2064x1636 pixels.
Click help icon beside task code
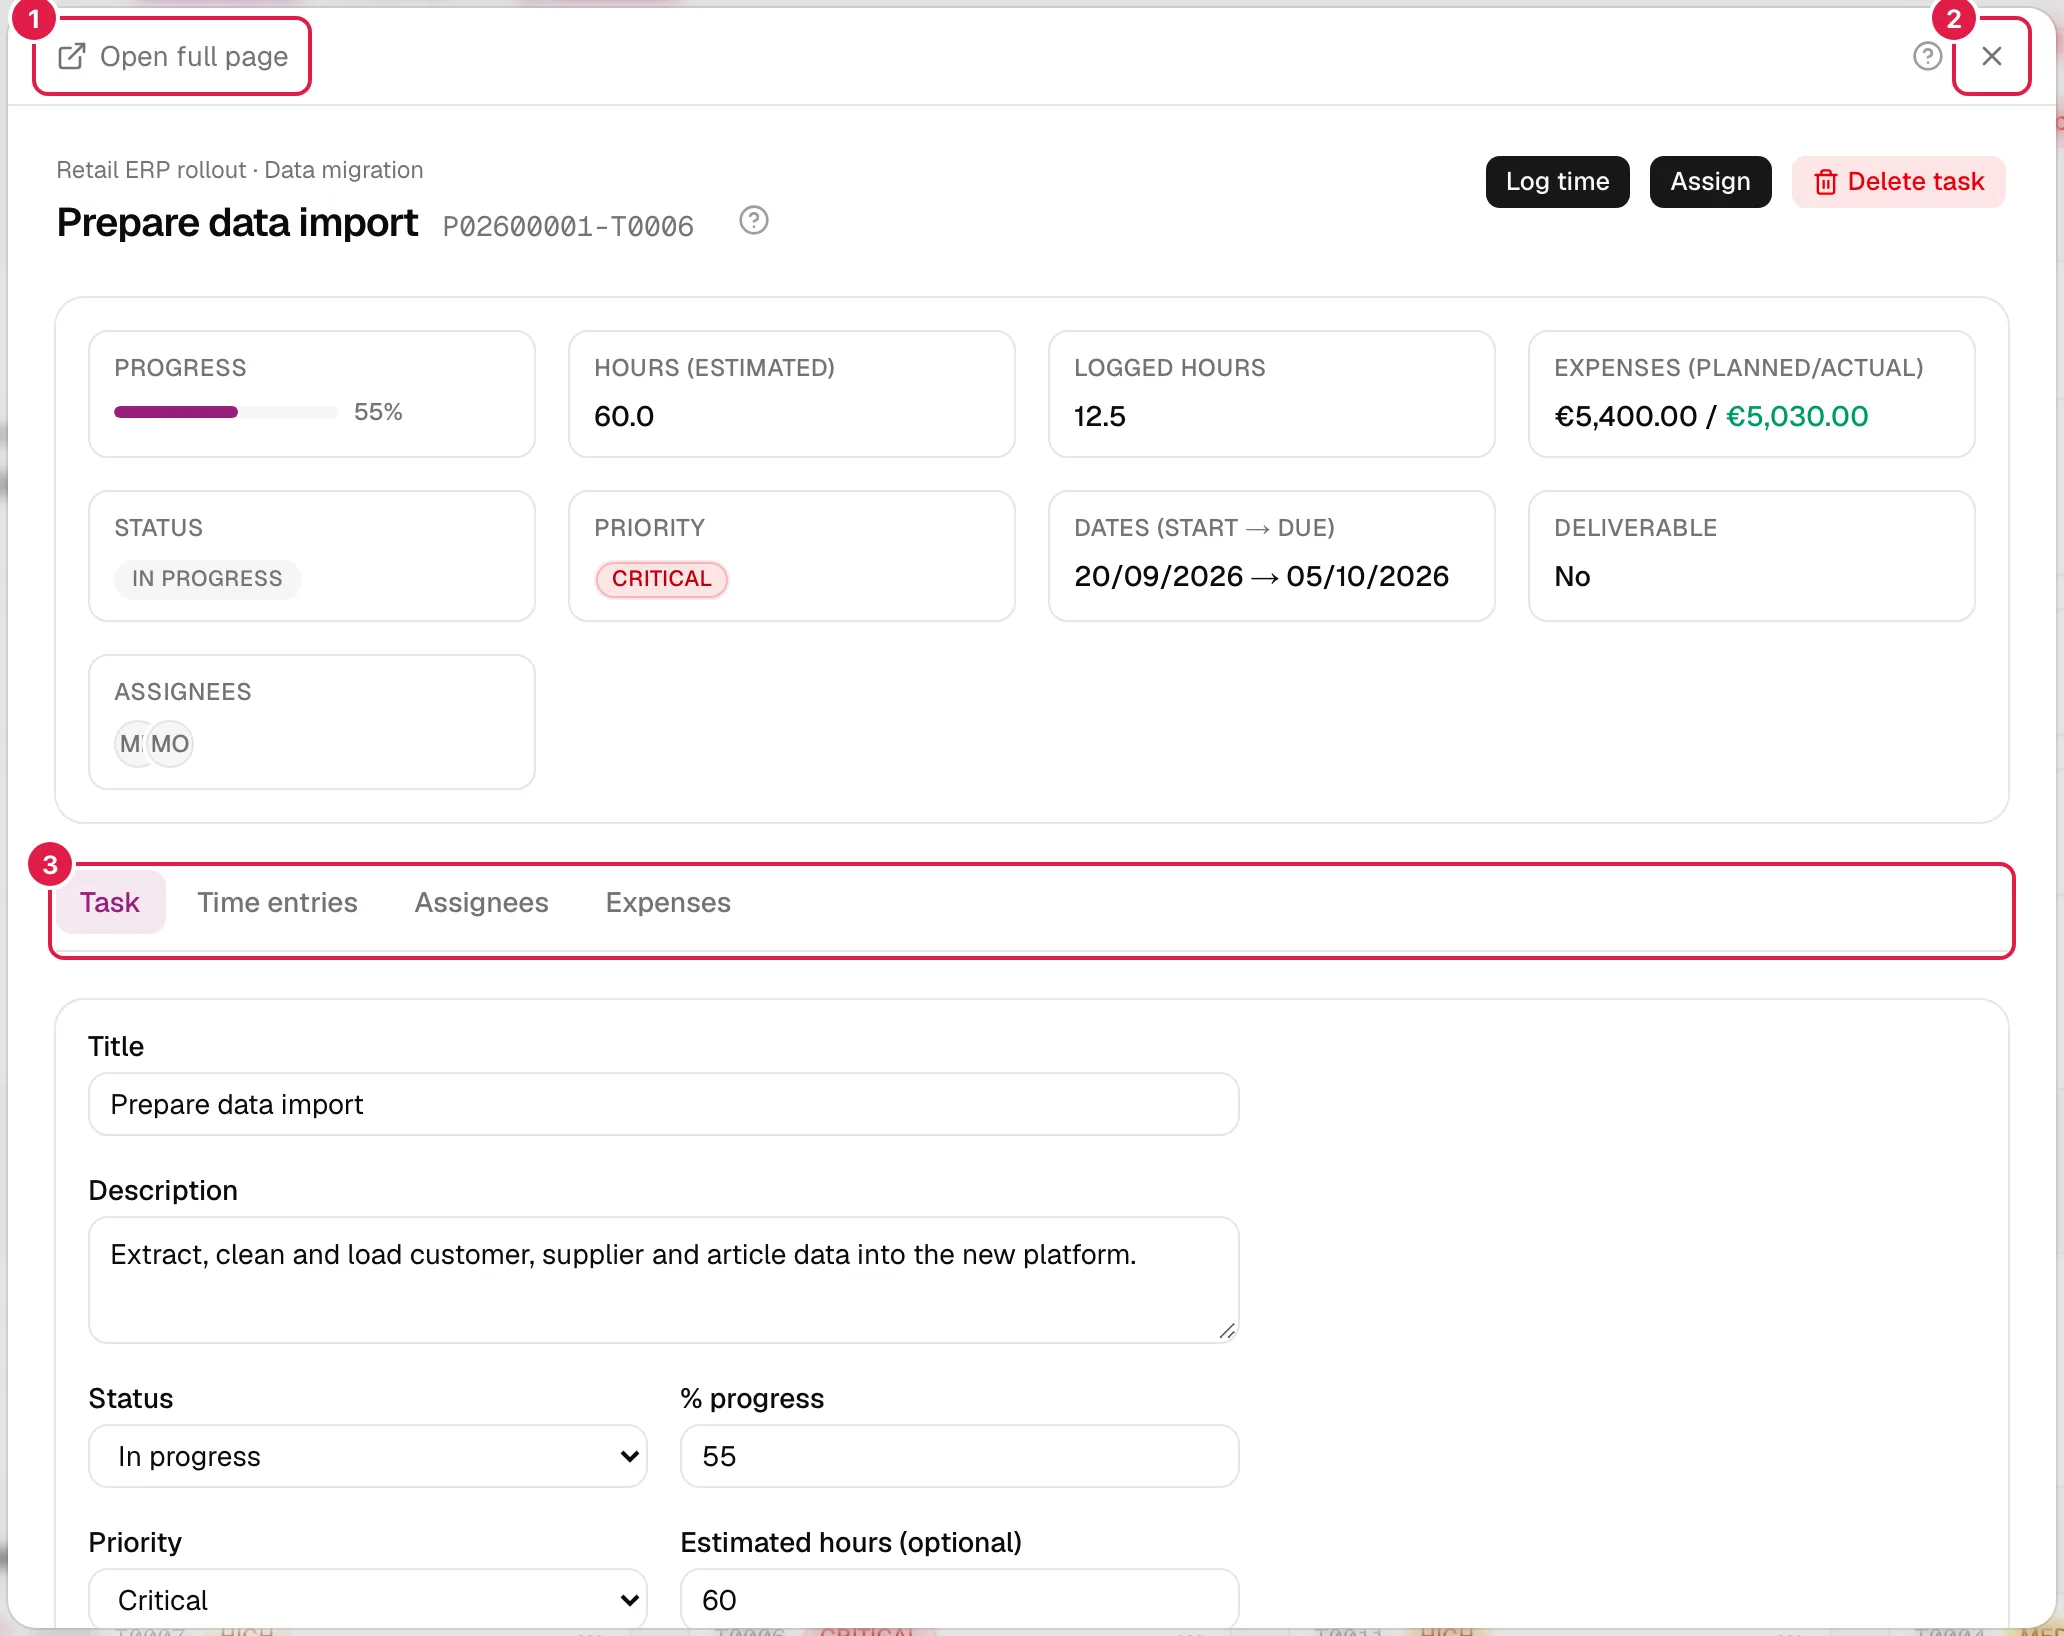click(753, 221)
